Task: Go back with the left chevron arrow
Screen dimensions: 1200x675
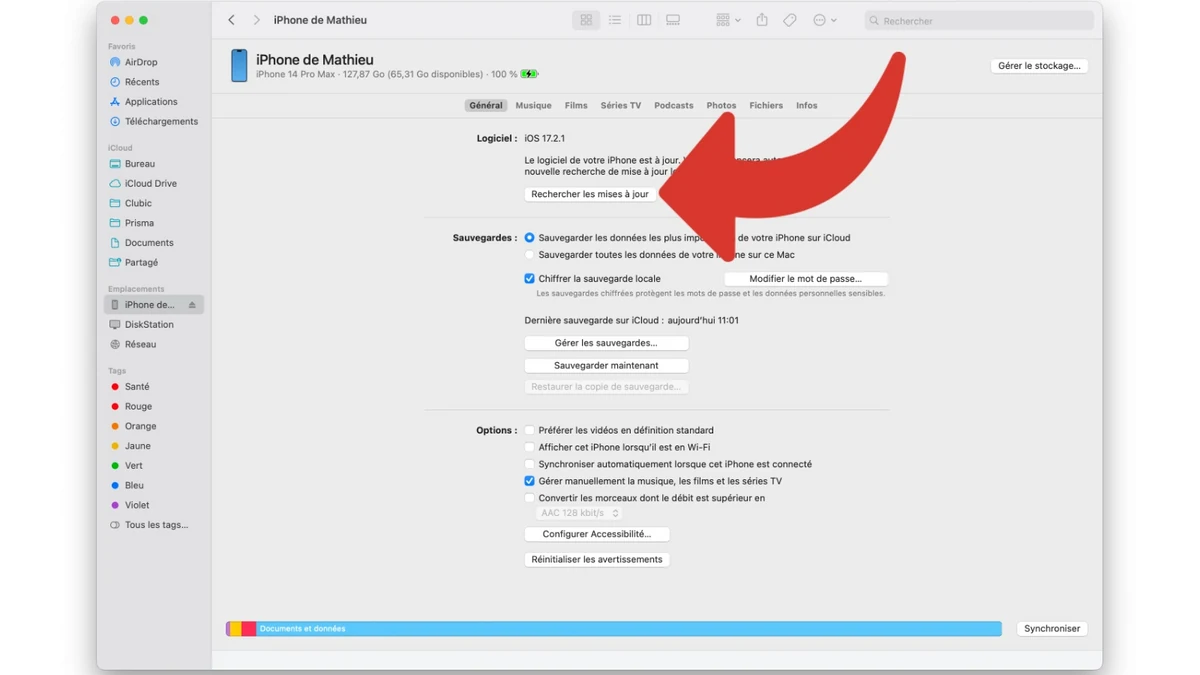Action: [x=232, y=20]
